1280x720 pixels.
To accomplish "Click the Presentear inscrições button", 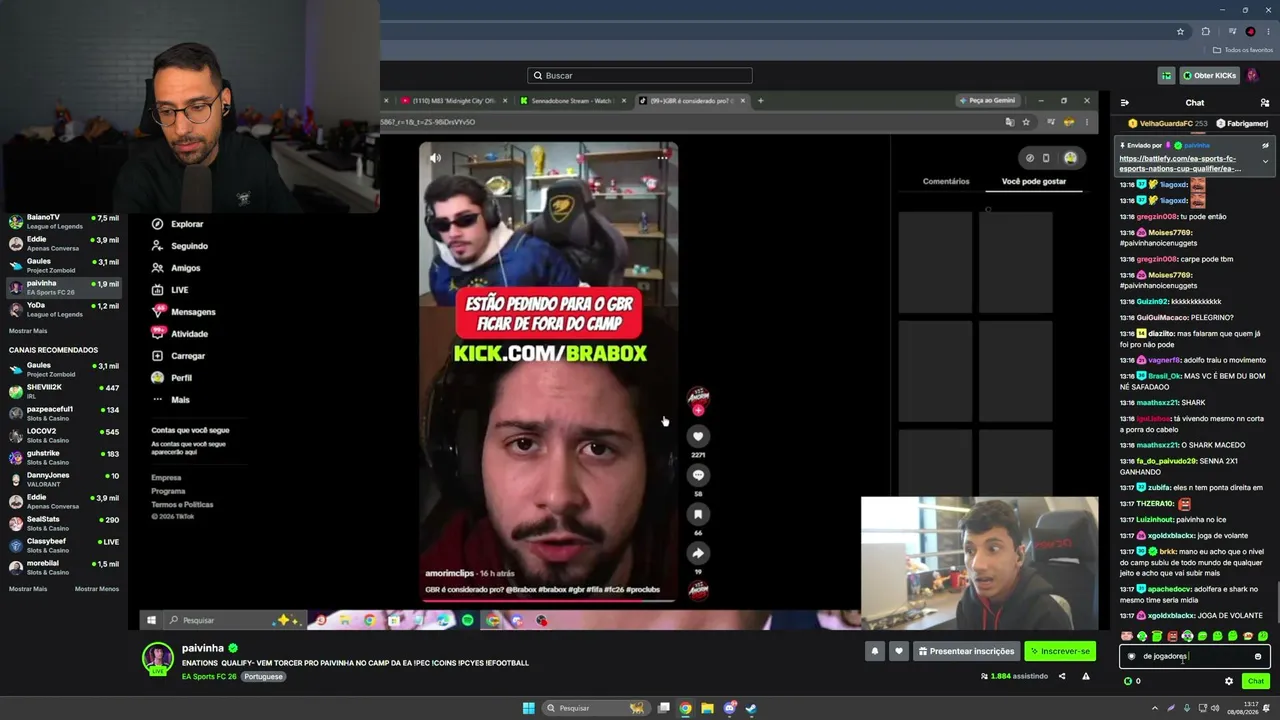I will click(x=966, y=651).
